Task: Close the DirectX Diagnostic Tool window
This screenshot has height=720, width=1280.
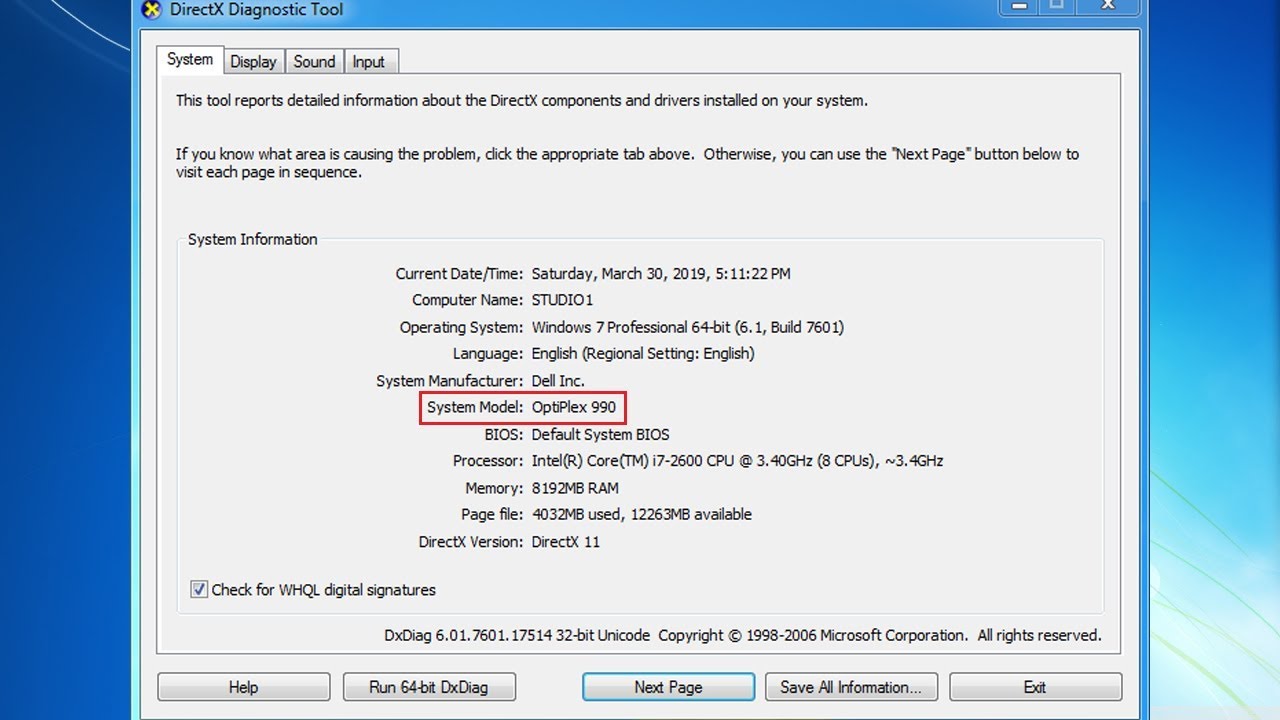Action: [1107, 7]
